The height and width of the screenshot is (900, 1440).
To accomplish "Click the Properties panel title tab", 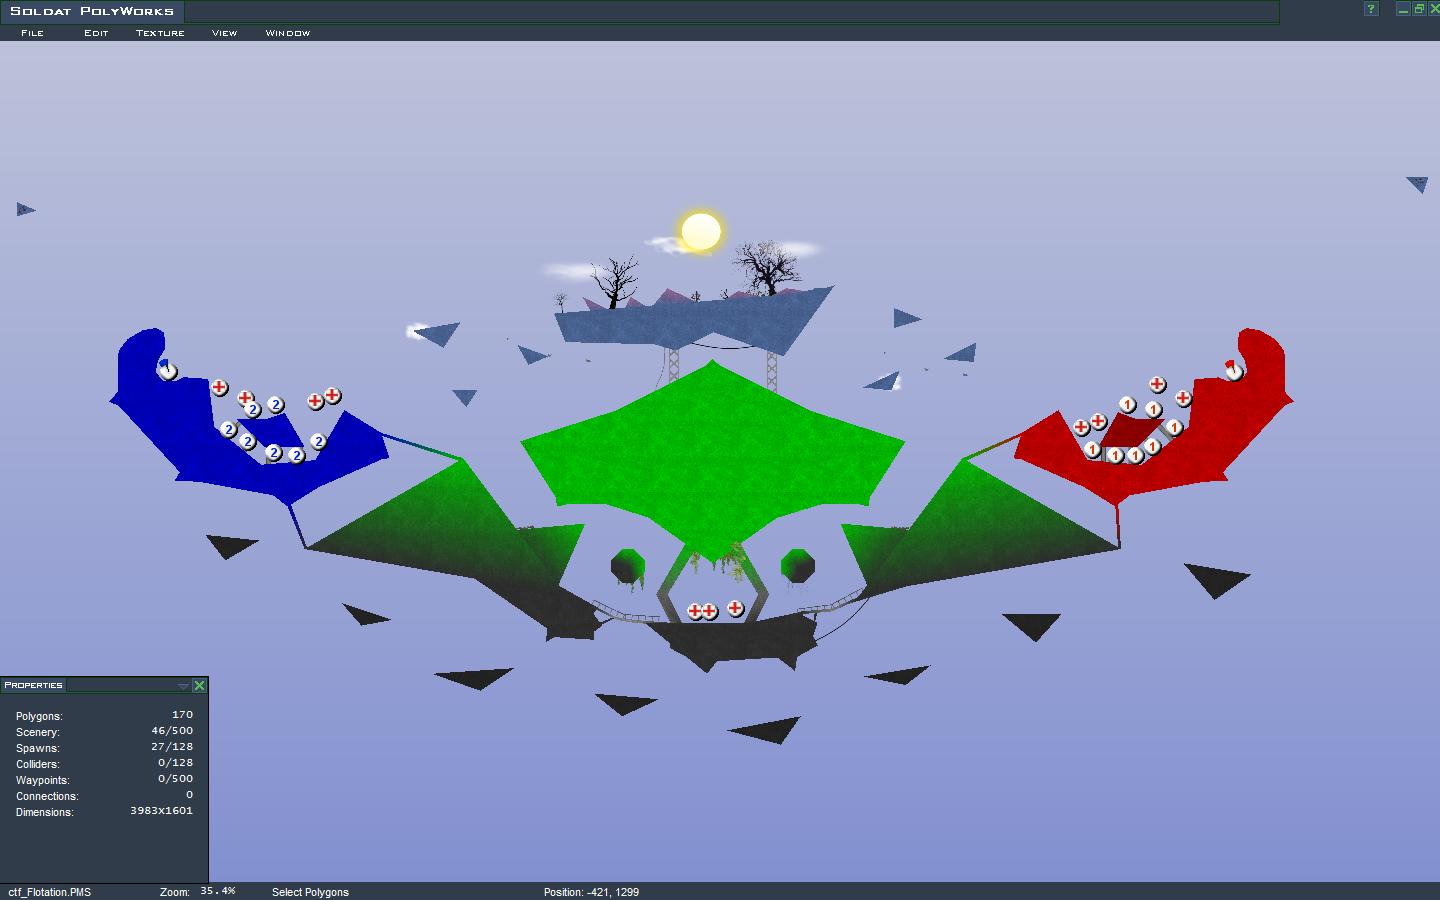I will tap(34, 685).
